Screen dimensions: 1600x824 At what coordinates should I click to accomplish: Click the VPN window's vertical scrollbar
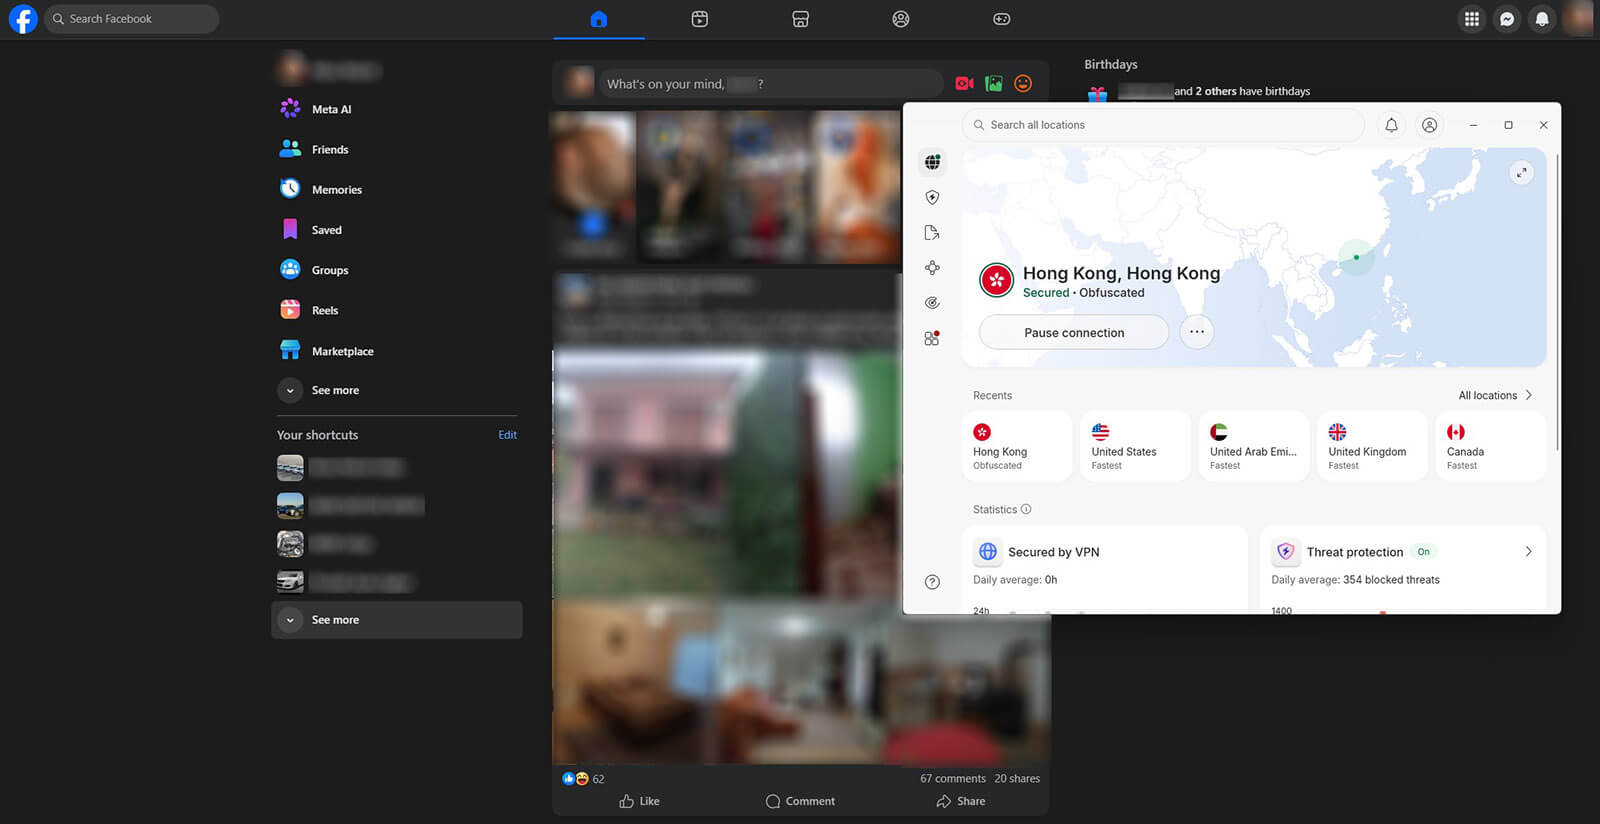[x=1557, y=300]
